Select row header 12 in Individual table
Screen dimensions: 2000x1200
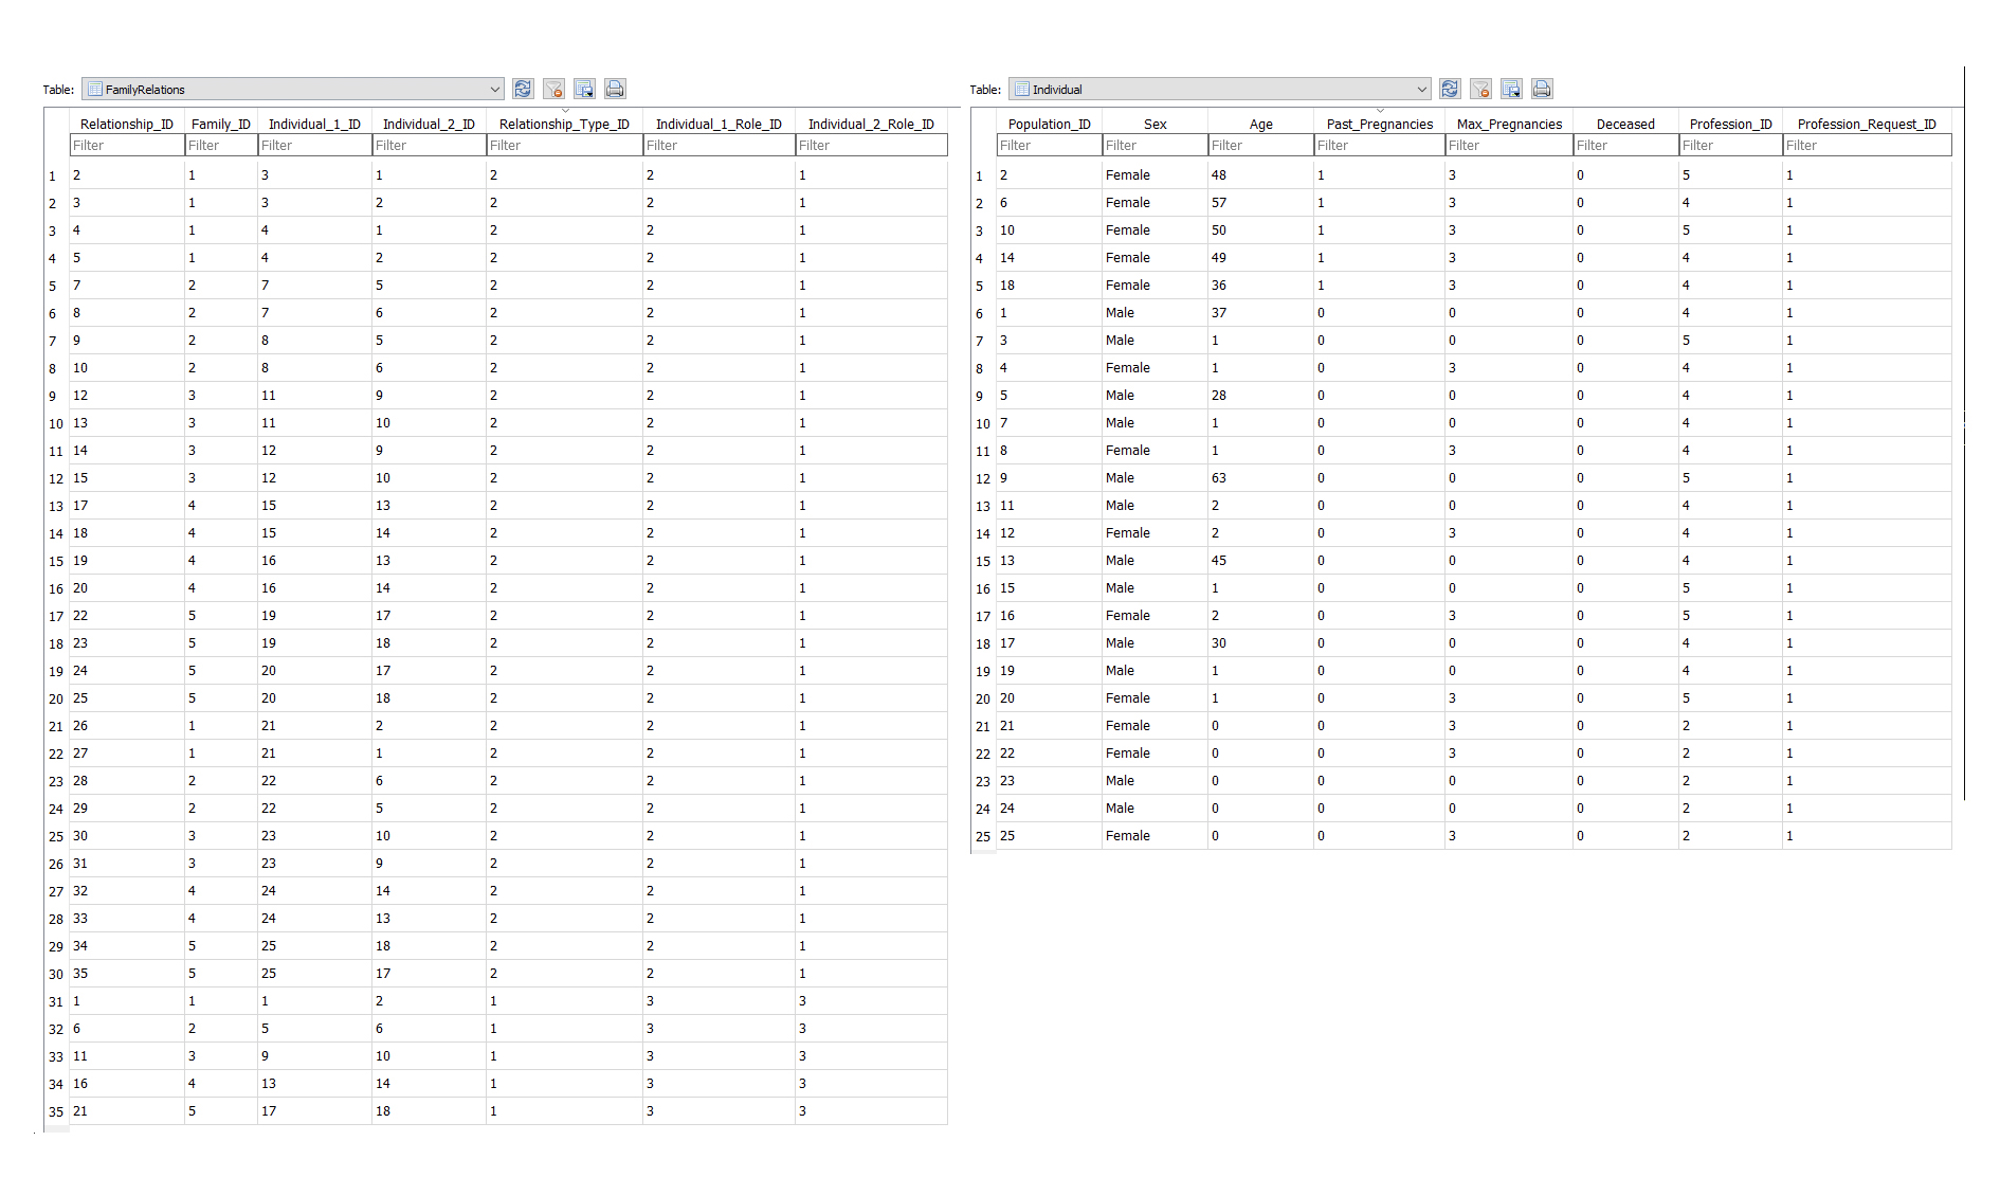pos(983,479)
